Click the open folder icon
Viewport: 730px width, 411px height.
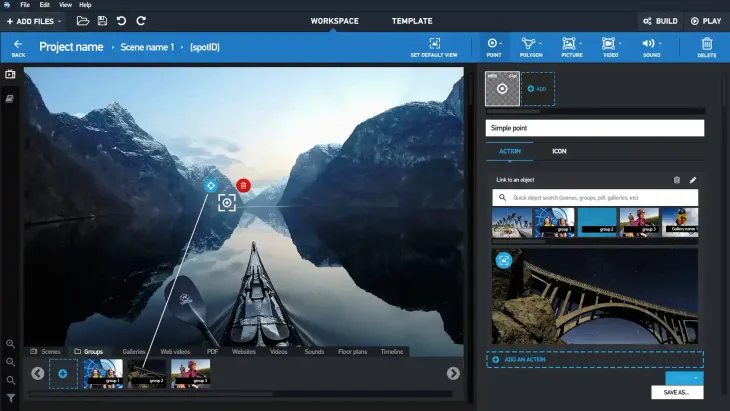tap(83, 21)
